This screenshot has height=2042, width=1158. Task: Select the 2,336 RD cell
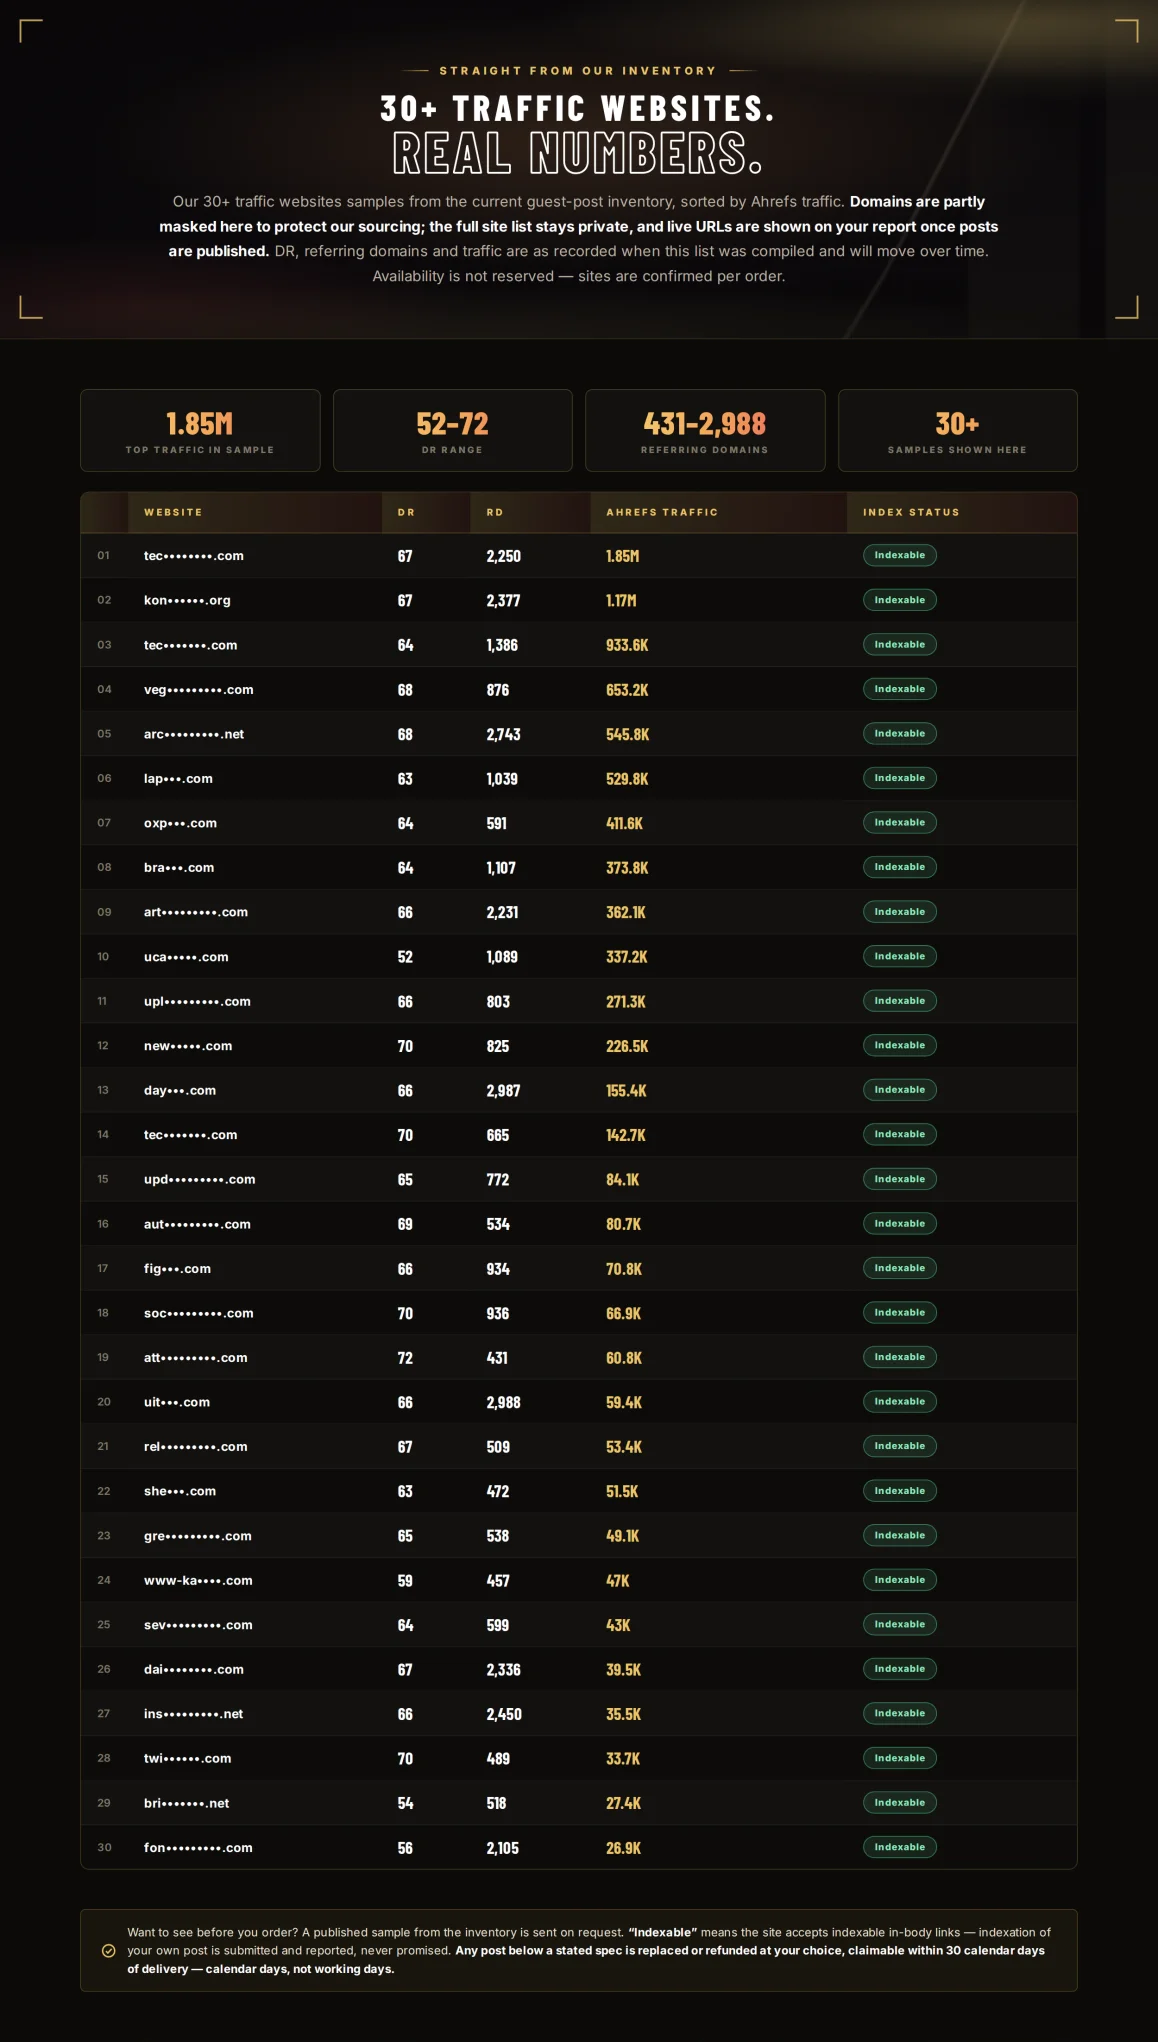tap(503, 1670)
